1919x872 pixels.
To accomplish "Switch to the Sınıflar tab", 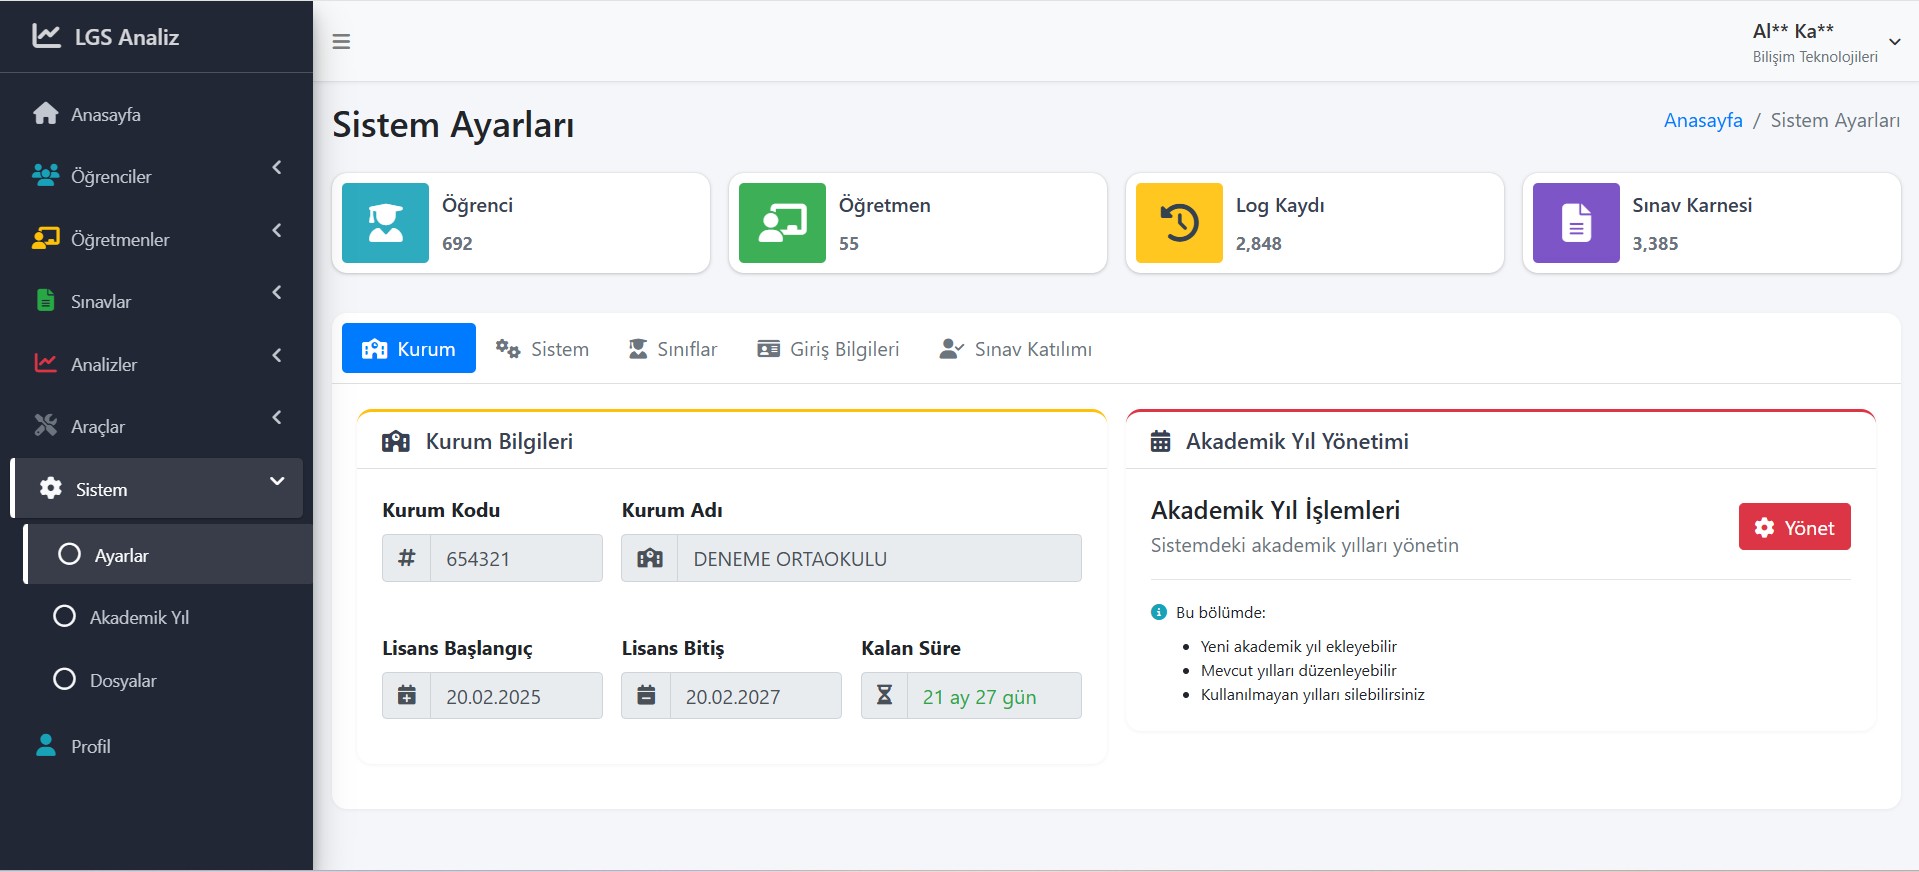I will (x=673, y=349).
